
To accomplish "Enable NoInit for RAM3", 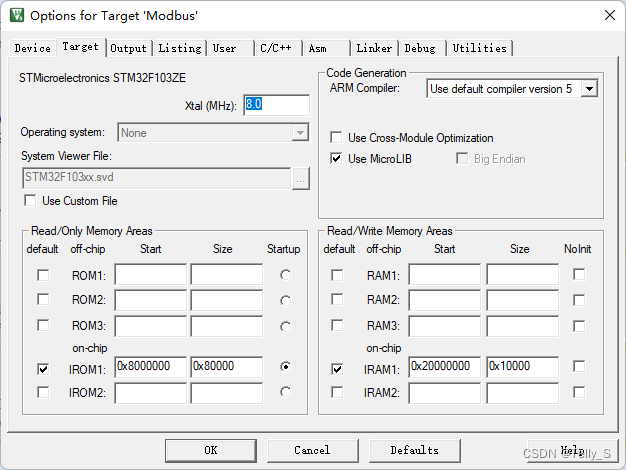I will [x=579, y=326].
